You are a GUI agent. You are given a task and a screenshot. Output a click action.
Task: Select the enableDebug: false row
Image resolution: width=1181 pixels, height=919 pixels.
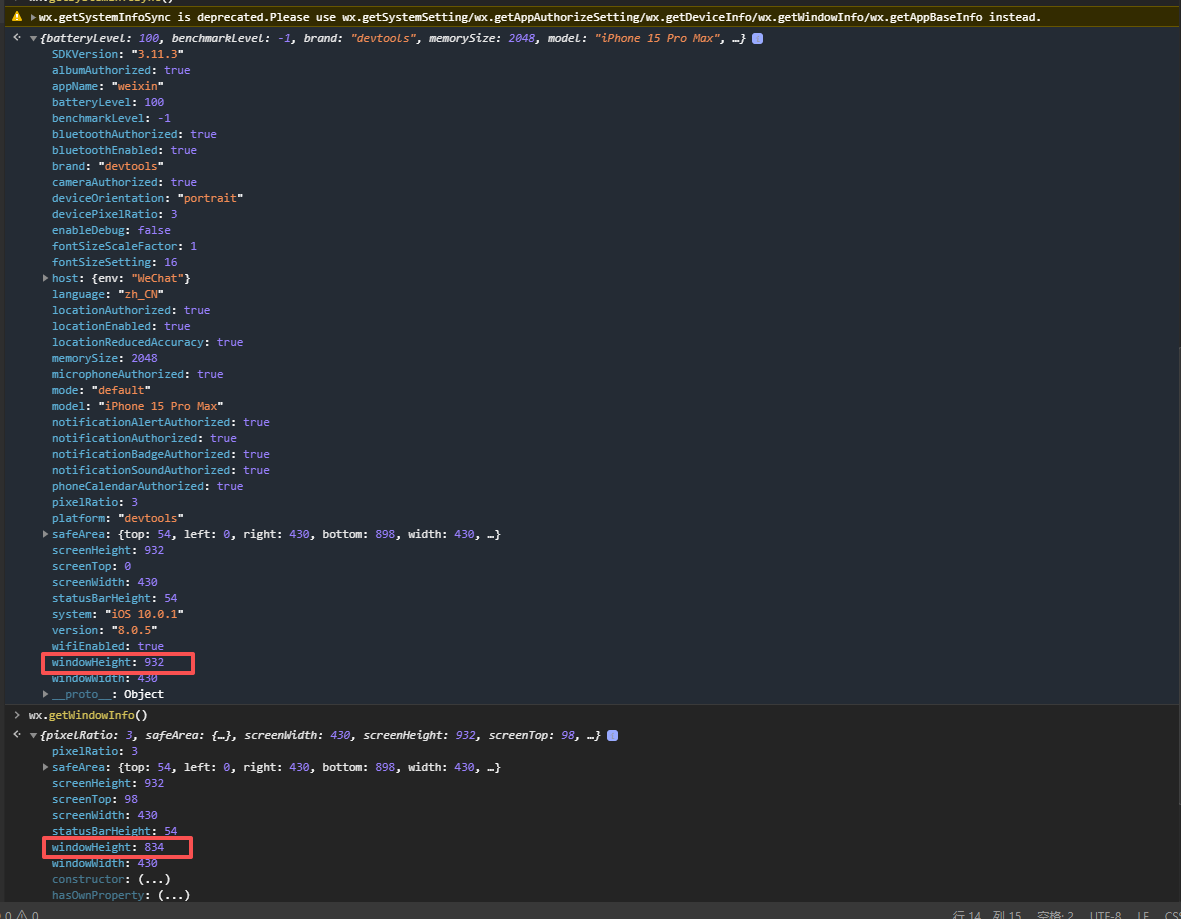[111, 230]
